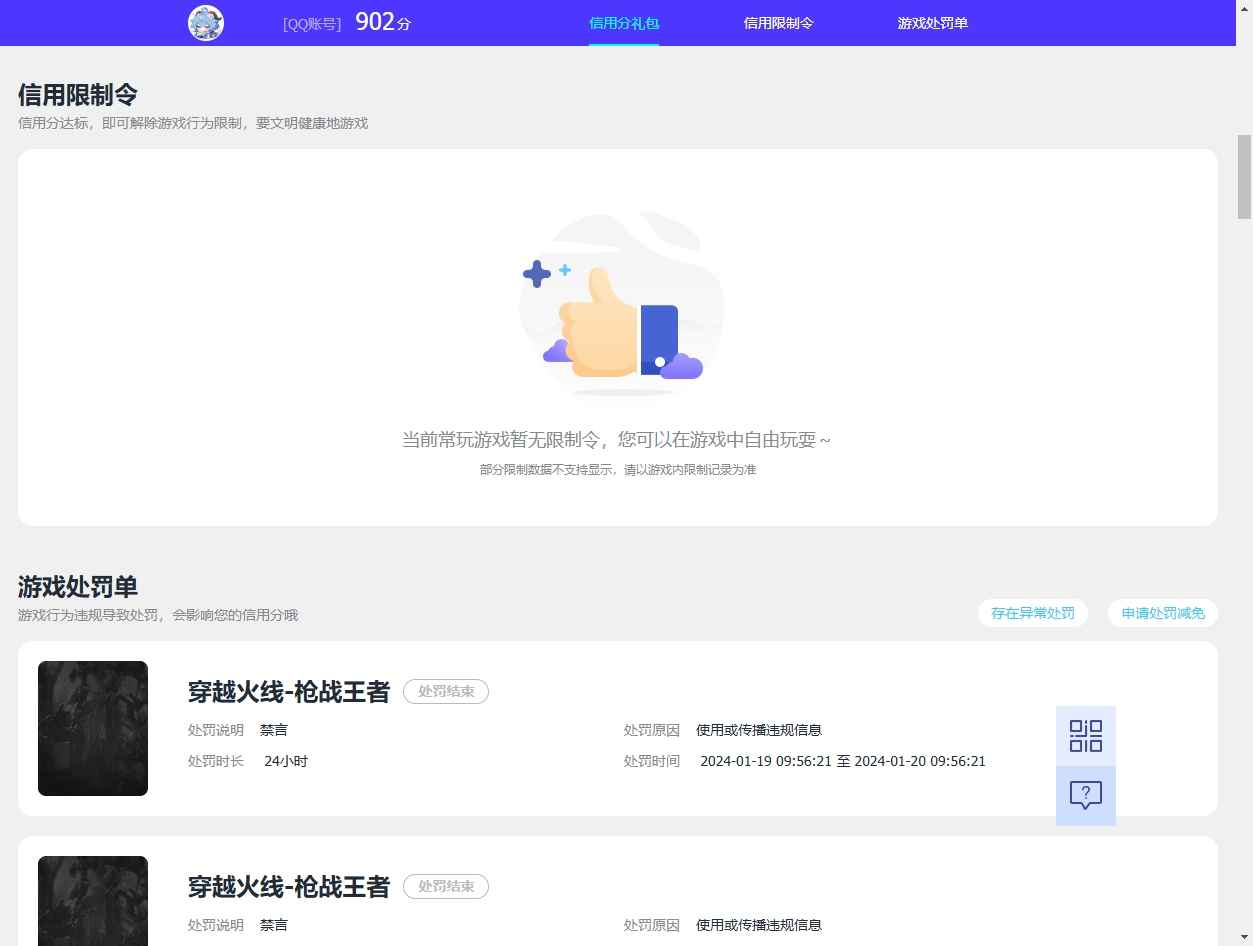The image size is (1253, 946).
Task: Click 处罚结束 tag on first penalty card
Action: 446,691
